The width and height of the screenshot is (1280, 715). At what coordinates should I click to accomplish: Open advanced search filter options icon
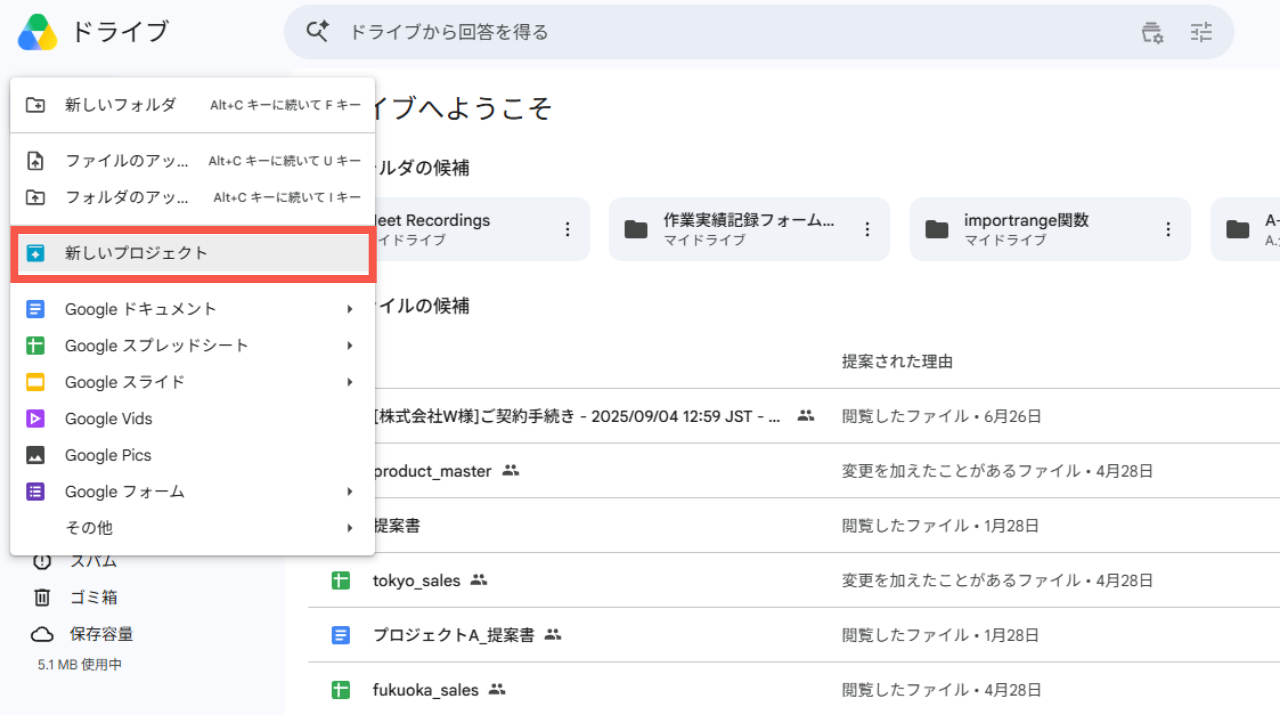click(1201, 32)
